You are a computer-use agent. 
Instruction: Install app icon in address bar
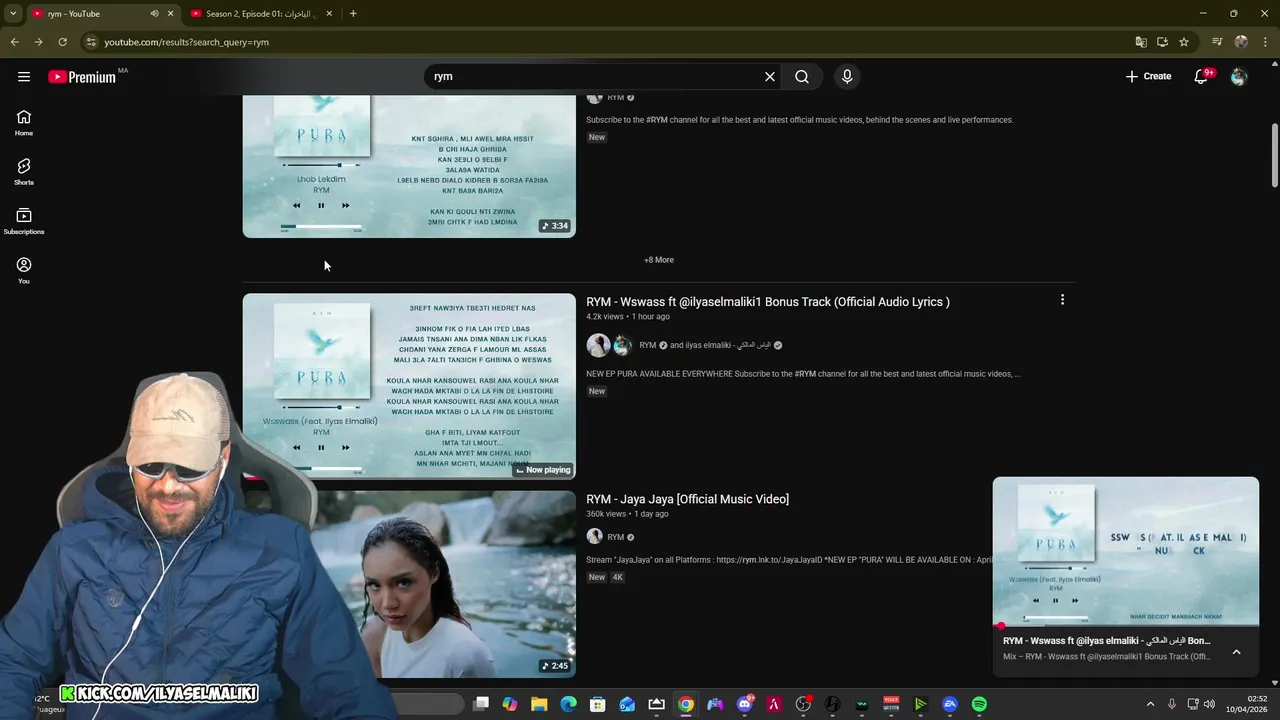[1162, 42]
